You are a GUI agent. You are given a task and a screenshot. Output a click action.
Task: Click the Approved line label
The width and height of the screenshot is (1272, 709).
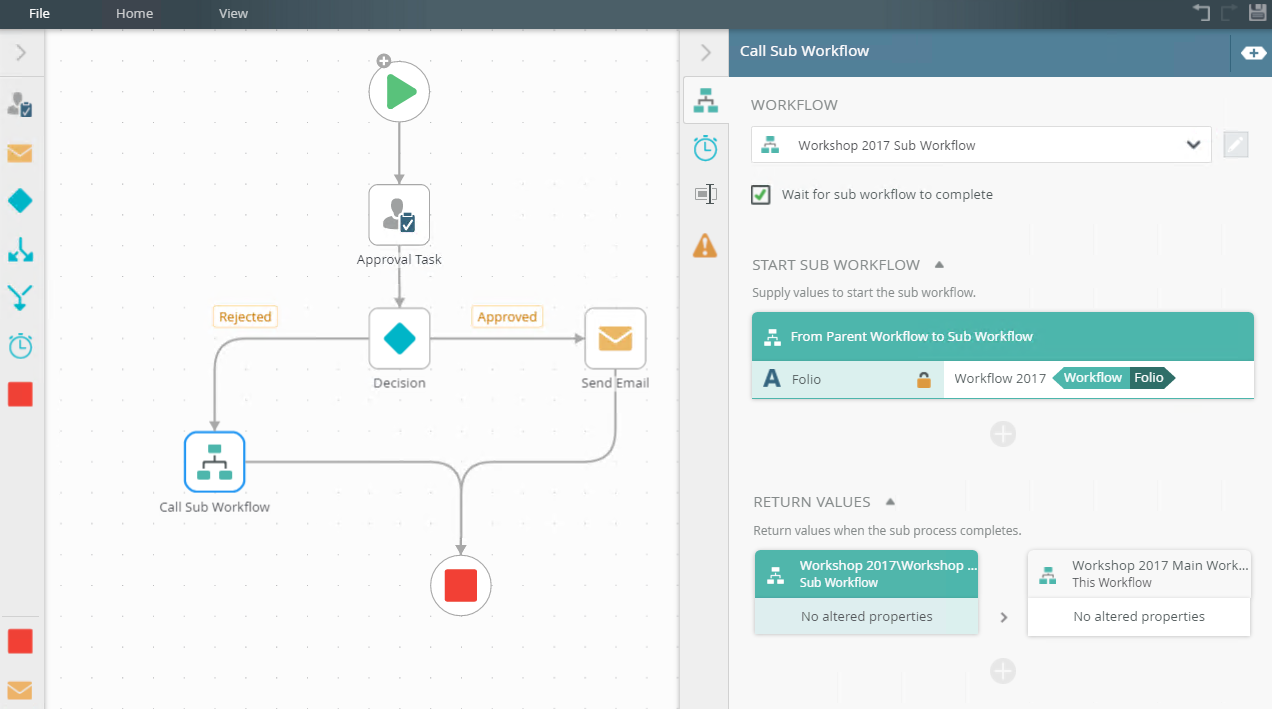(x=507, y=317)
